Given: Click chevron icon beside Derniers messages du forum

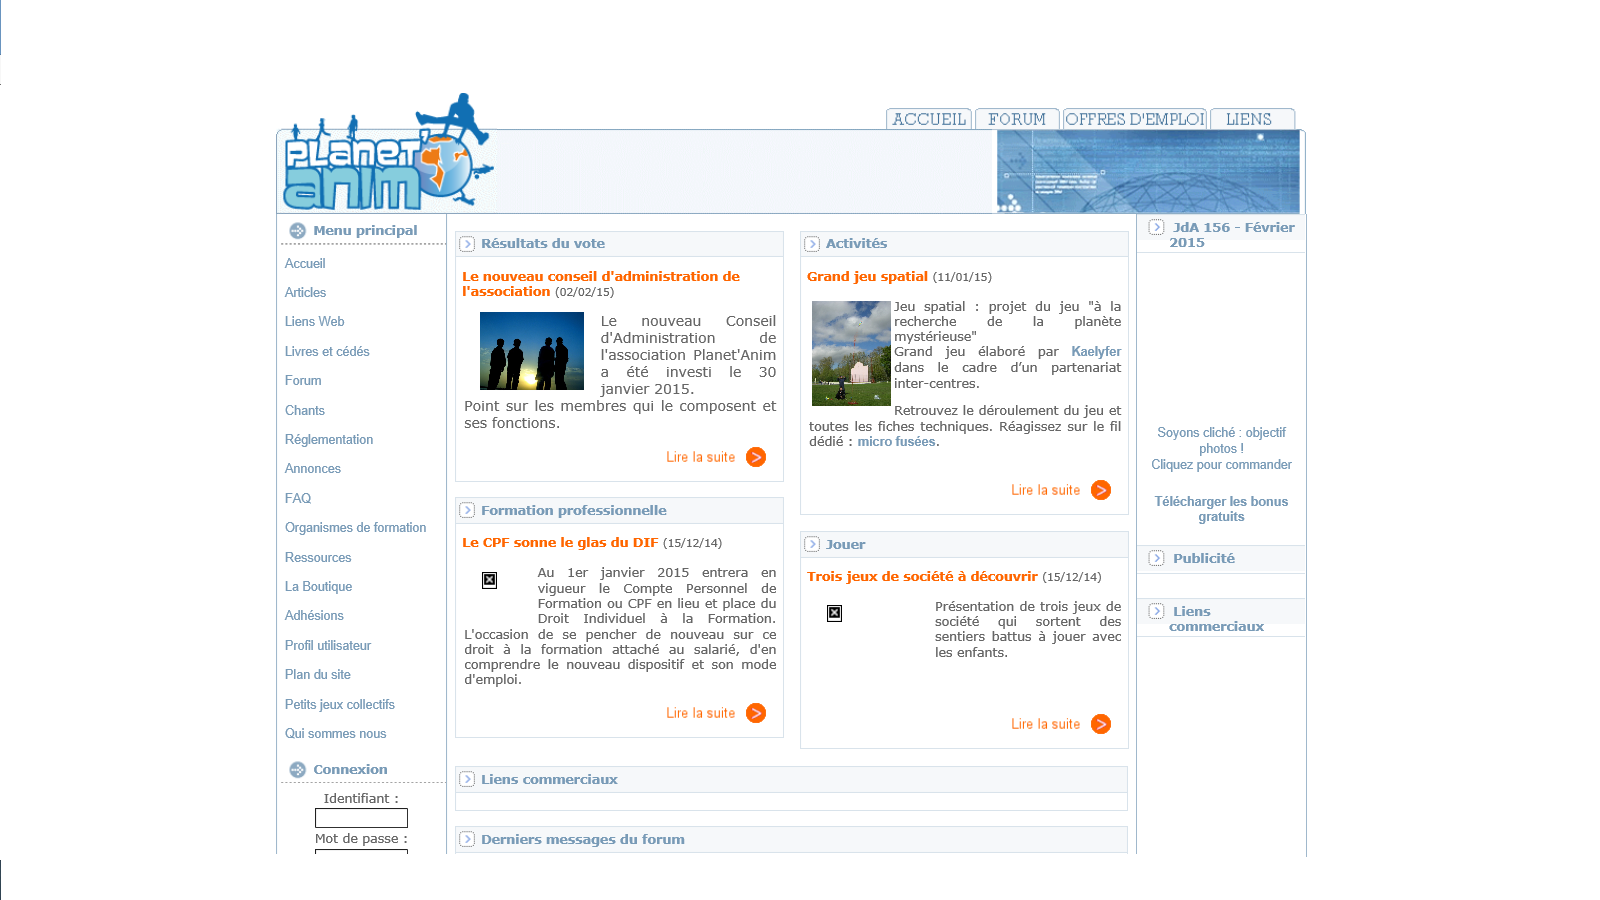Looking at the screenshot, I should [467, 840].
